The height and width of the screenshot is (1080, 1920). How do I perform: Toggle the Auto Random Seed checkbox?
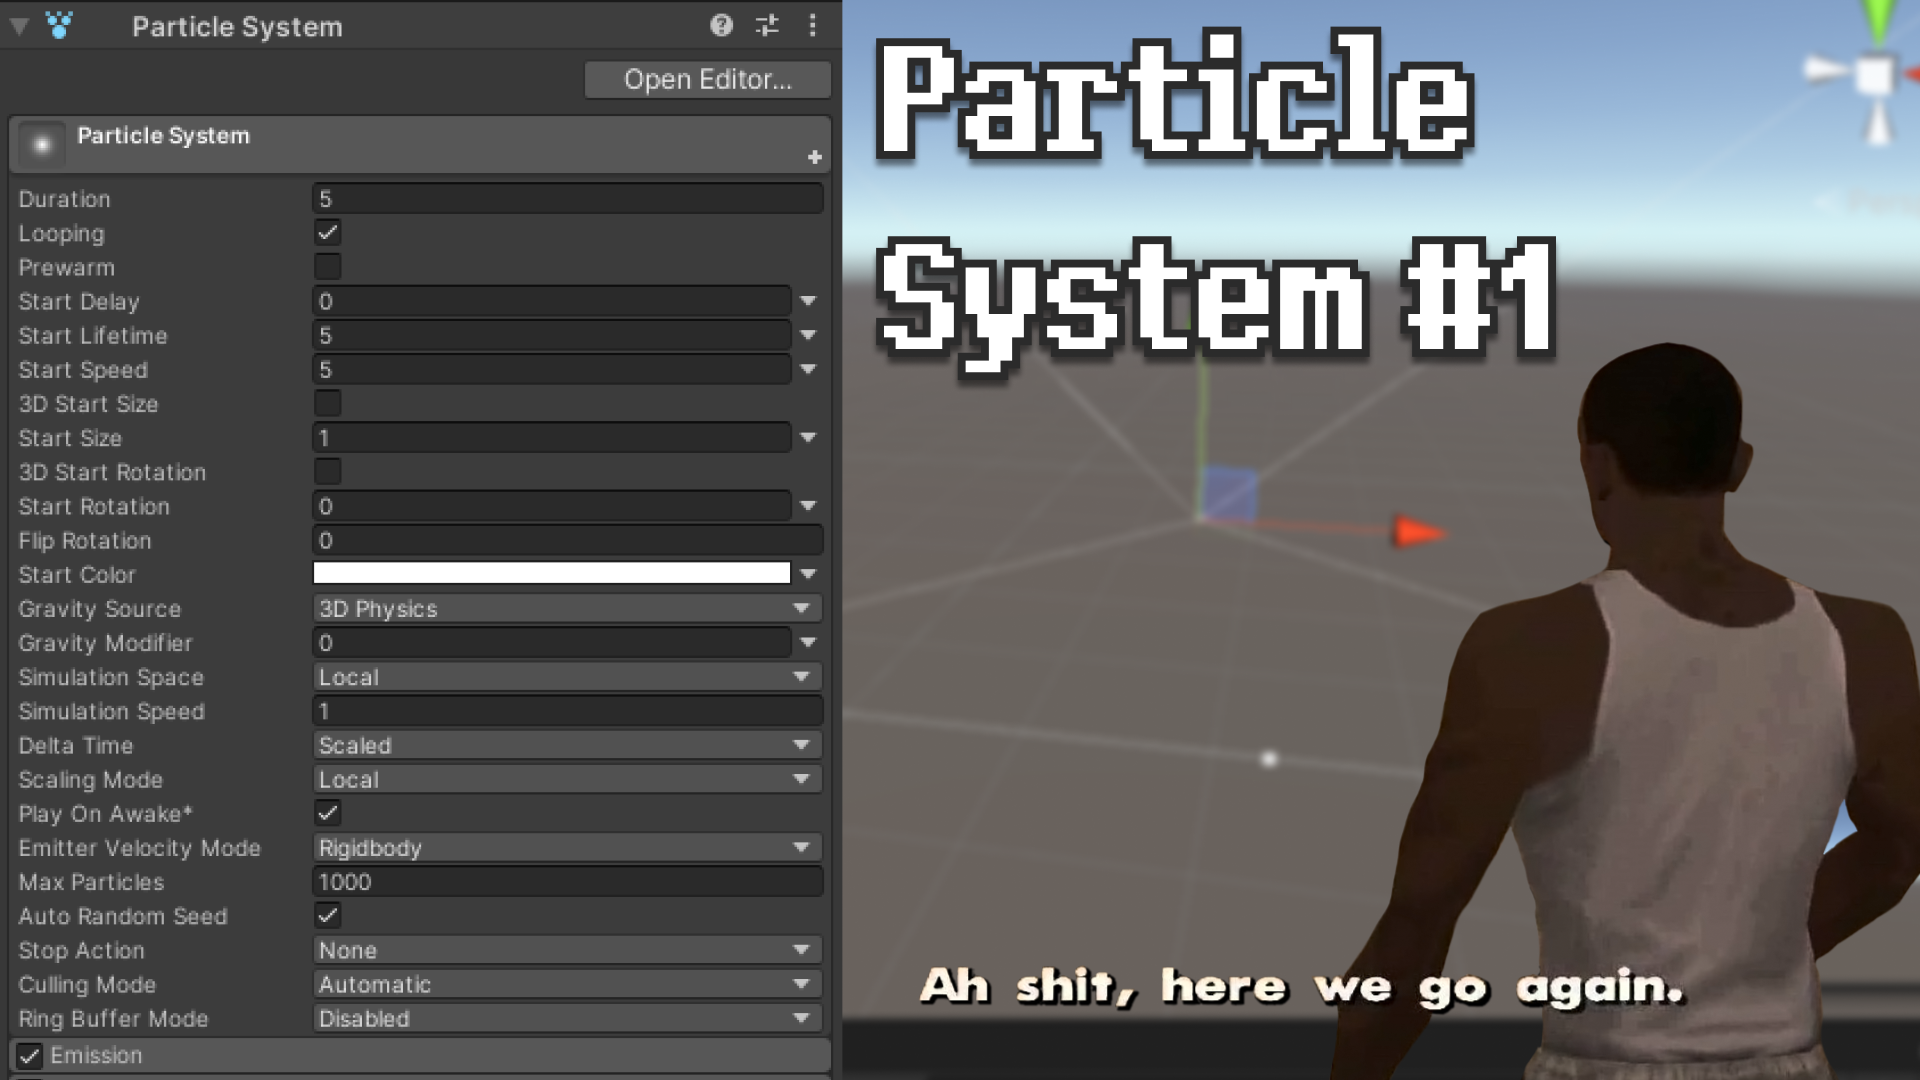click(x=327, y=916)
